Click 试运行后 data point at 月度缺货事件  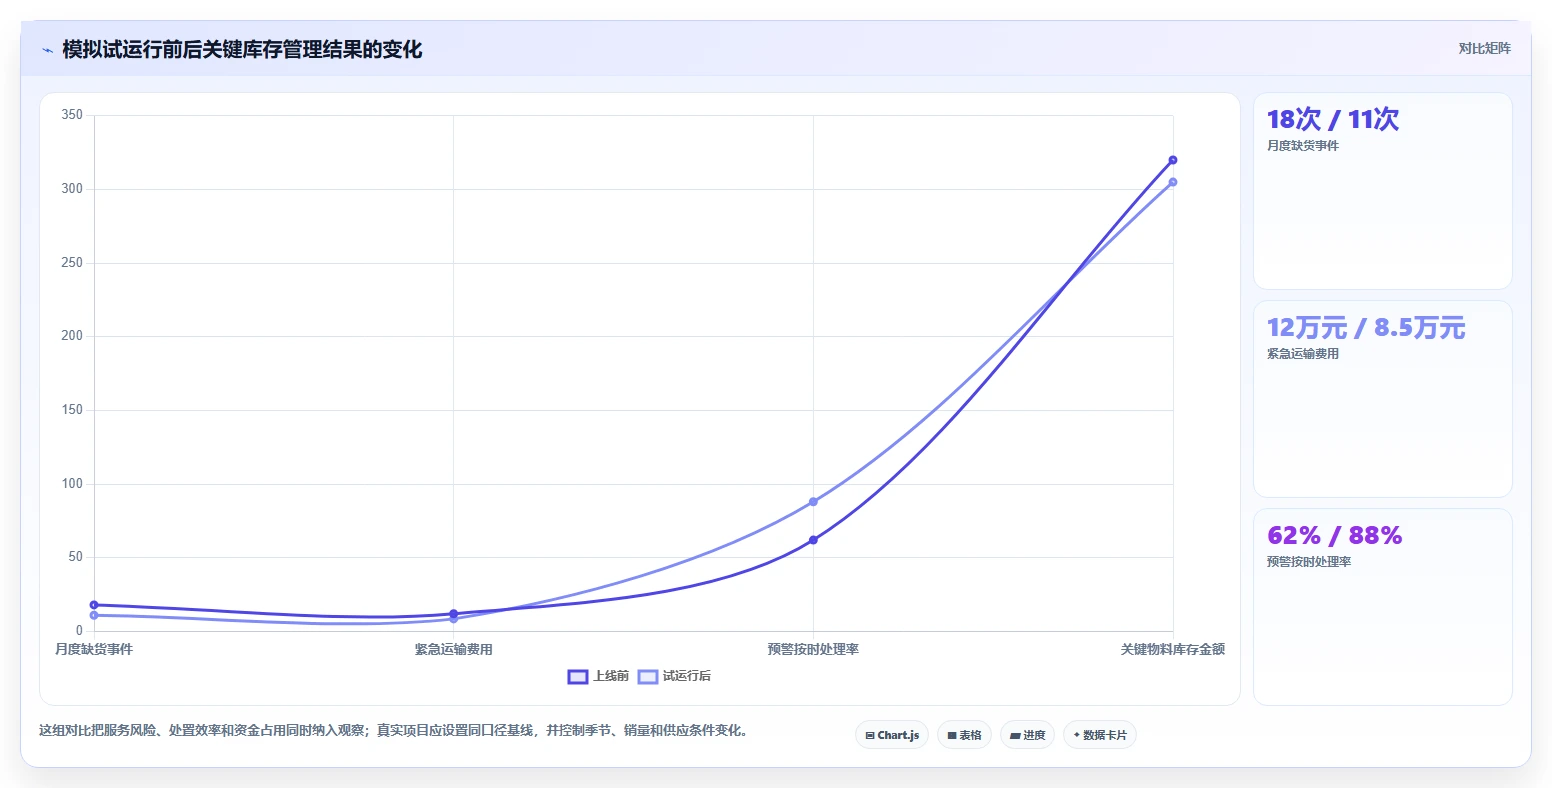[x=94, y=615]
